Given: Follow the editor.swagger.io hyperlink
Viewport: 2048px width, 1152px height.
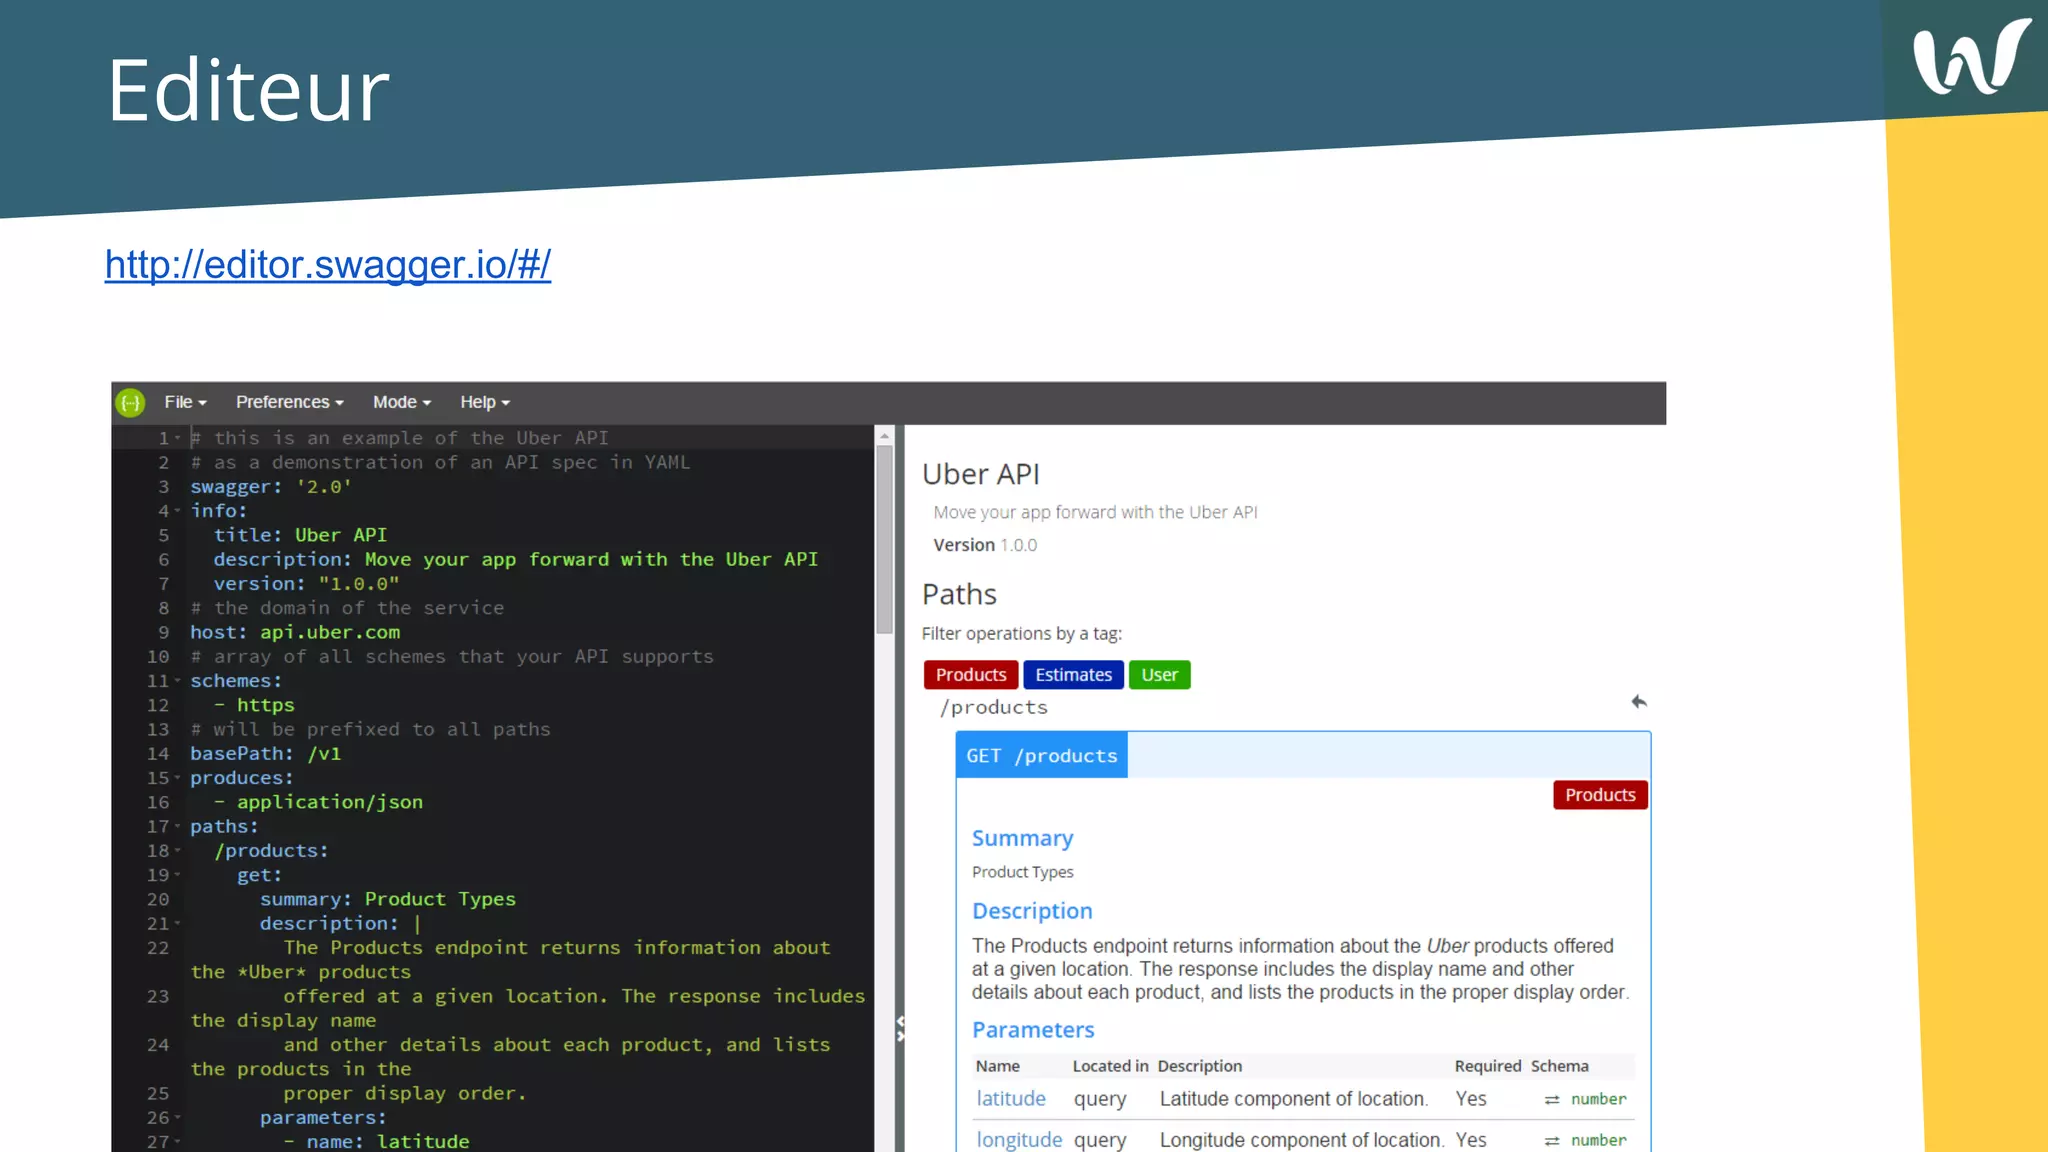Looking at the screenshot, I should click(x=328, y=265).
